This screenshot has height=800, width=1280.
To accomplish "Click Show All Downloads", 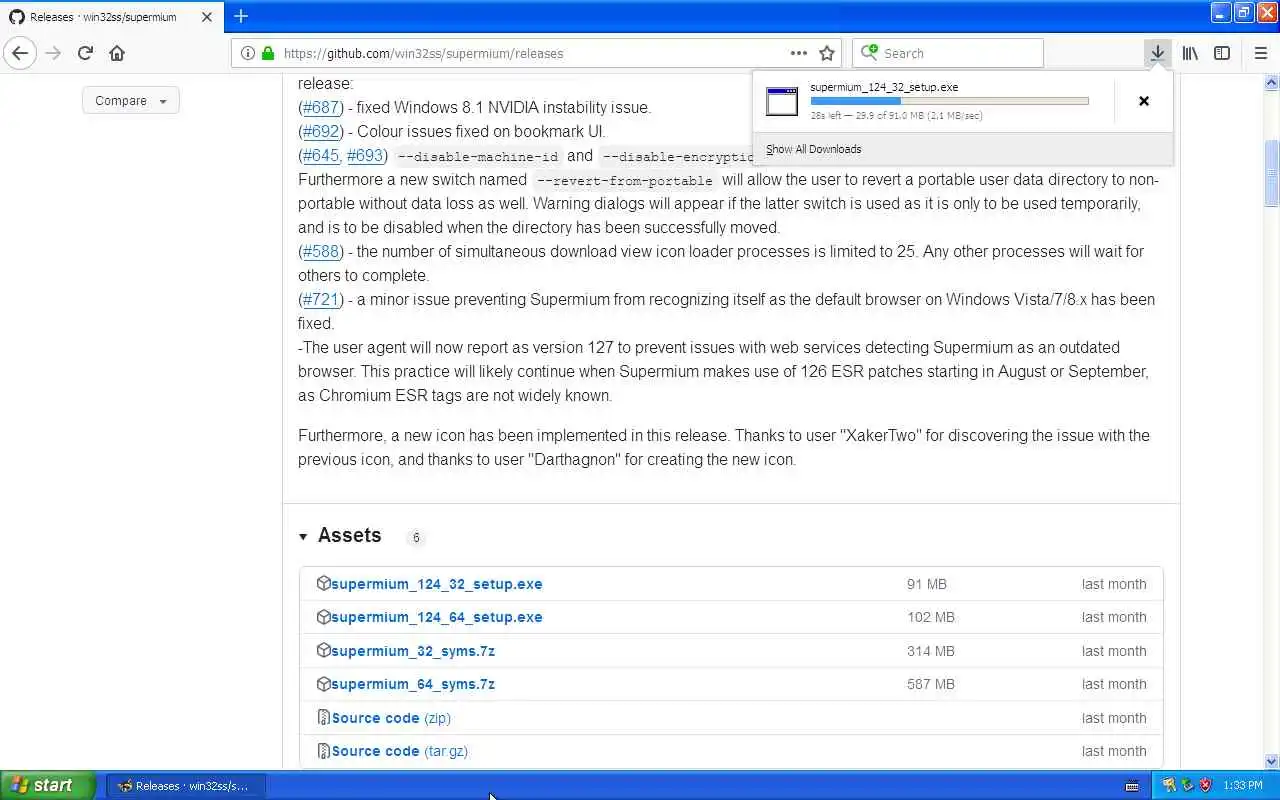I will (x=813, y=149).
